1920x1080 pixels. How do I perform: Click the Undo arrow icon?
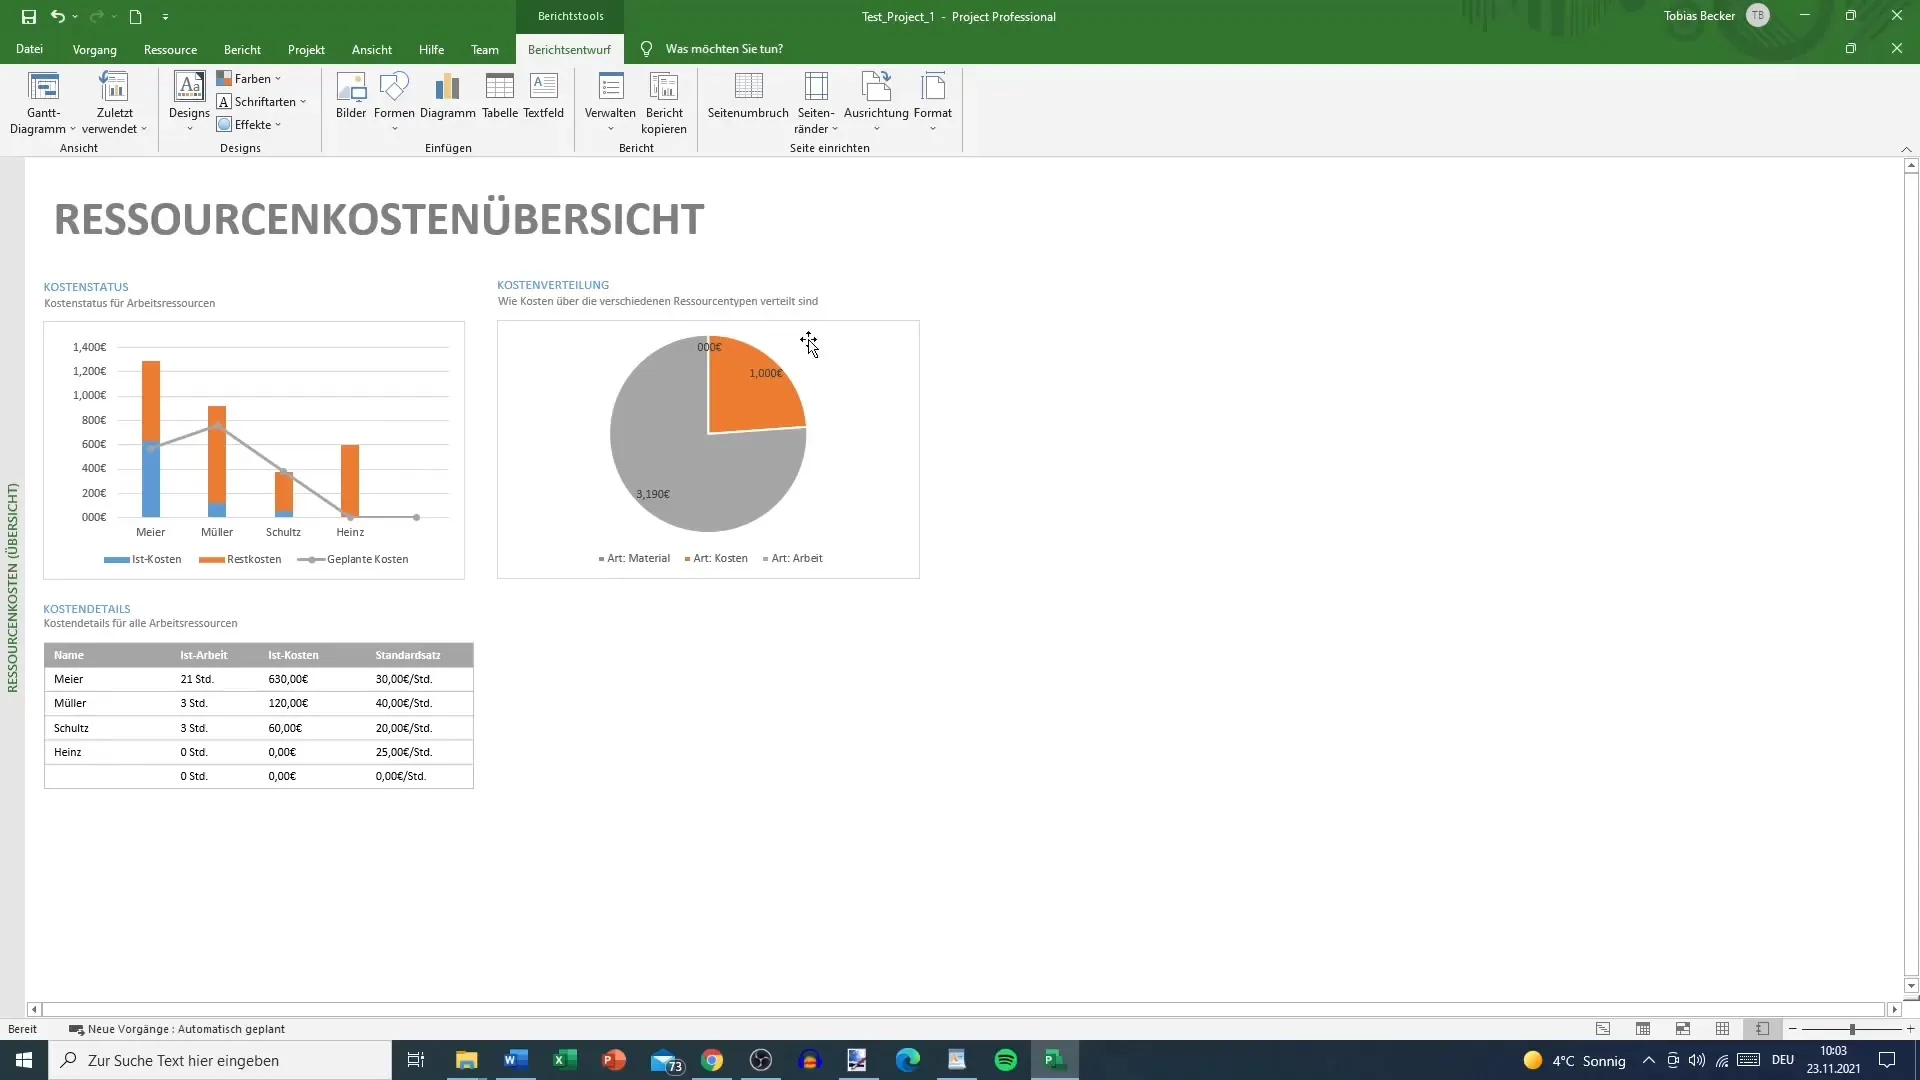(x=58, y=16)
